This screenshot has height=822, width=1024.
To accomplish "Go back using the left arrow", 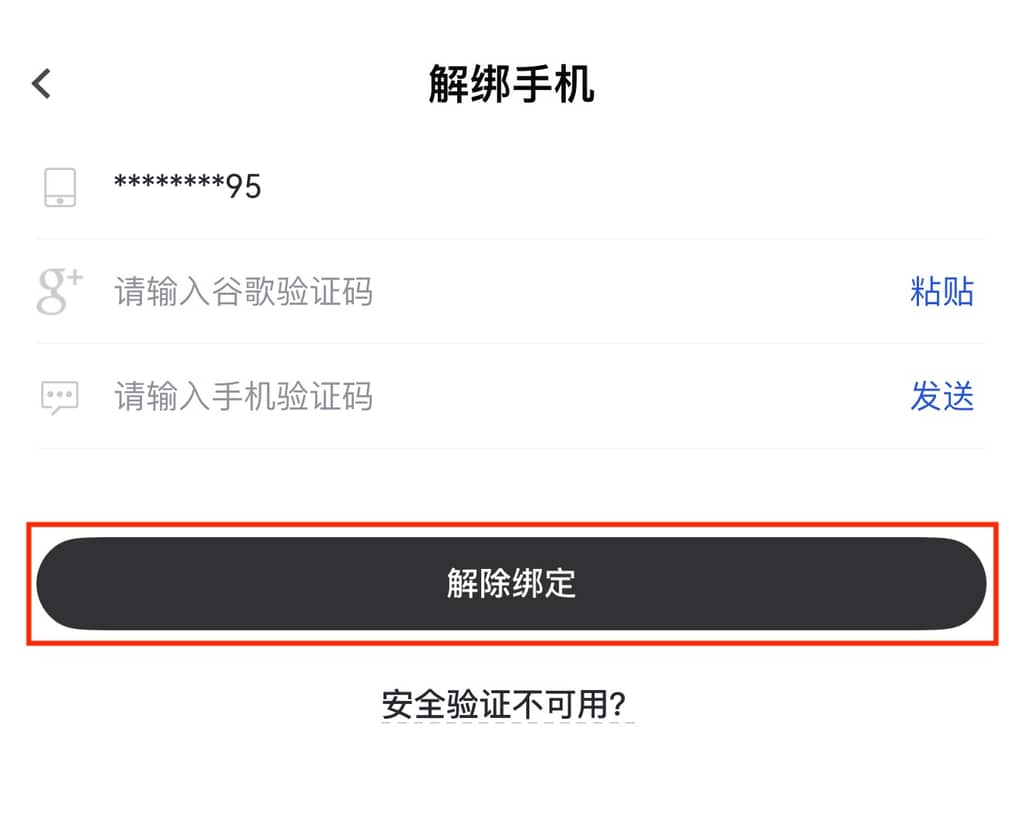I will 41,84.
